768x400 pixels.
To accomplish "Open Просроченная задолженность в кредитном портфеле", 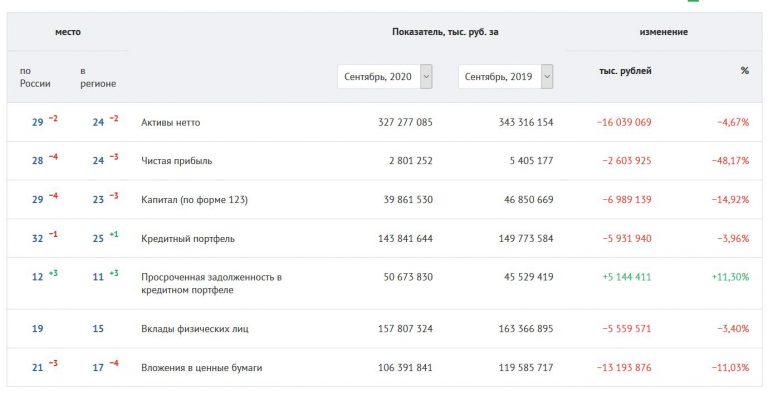I will click(211, 283).
